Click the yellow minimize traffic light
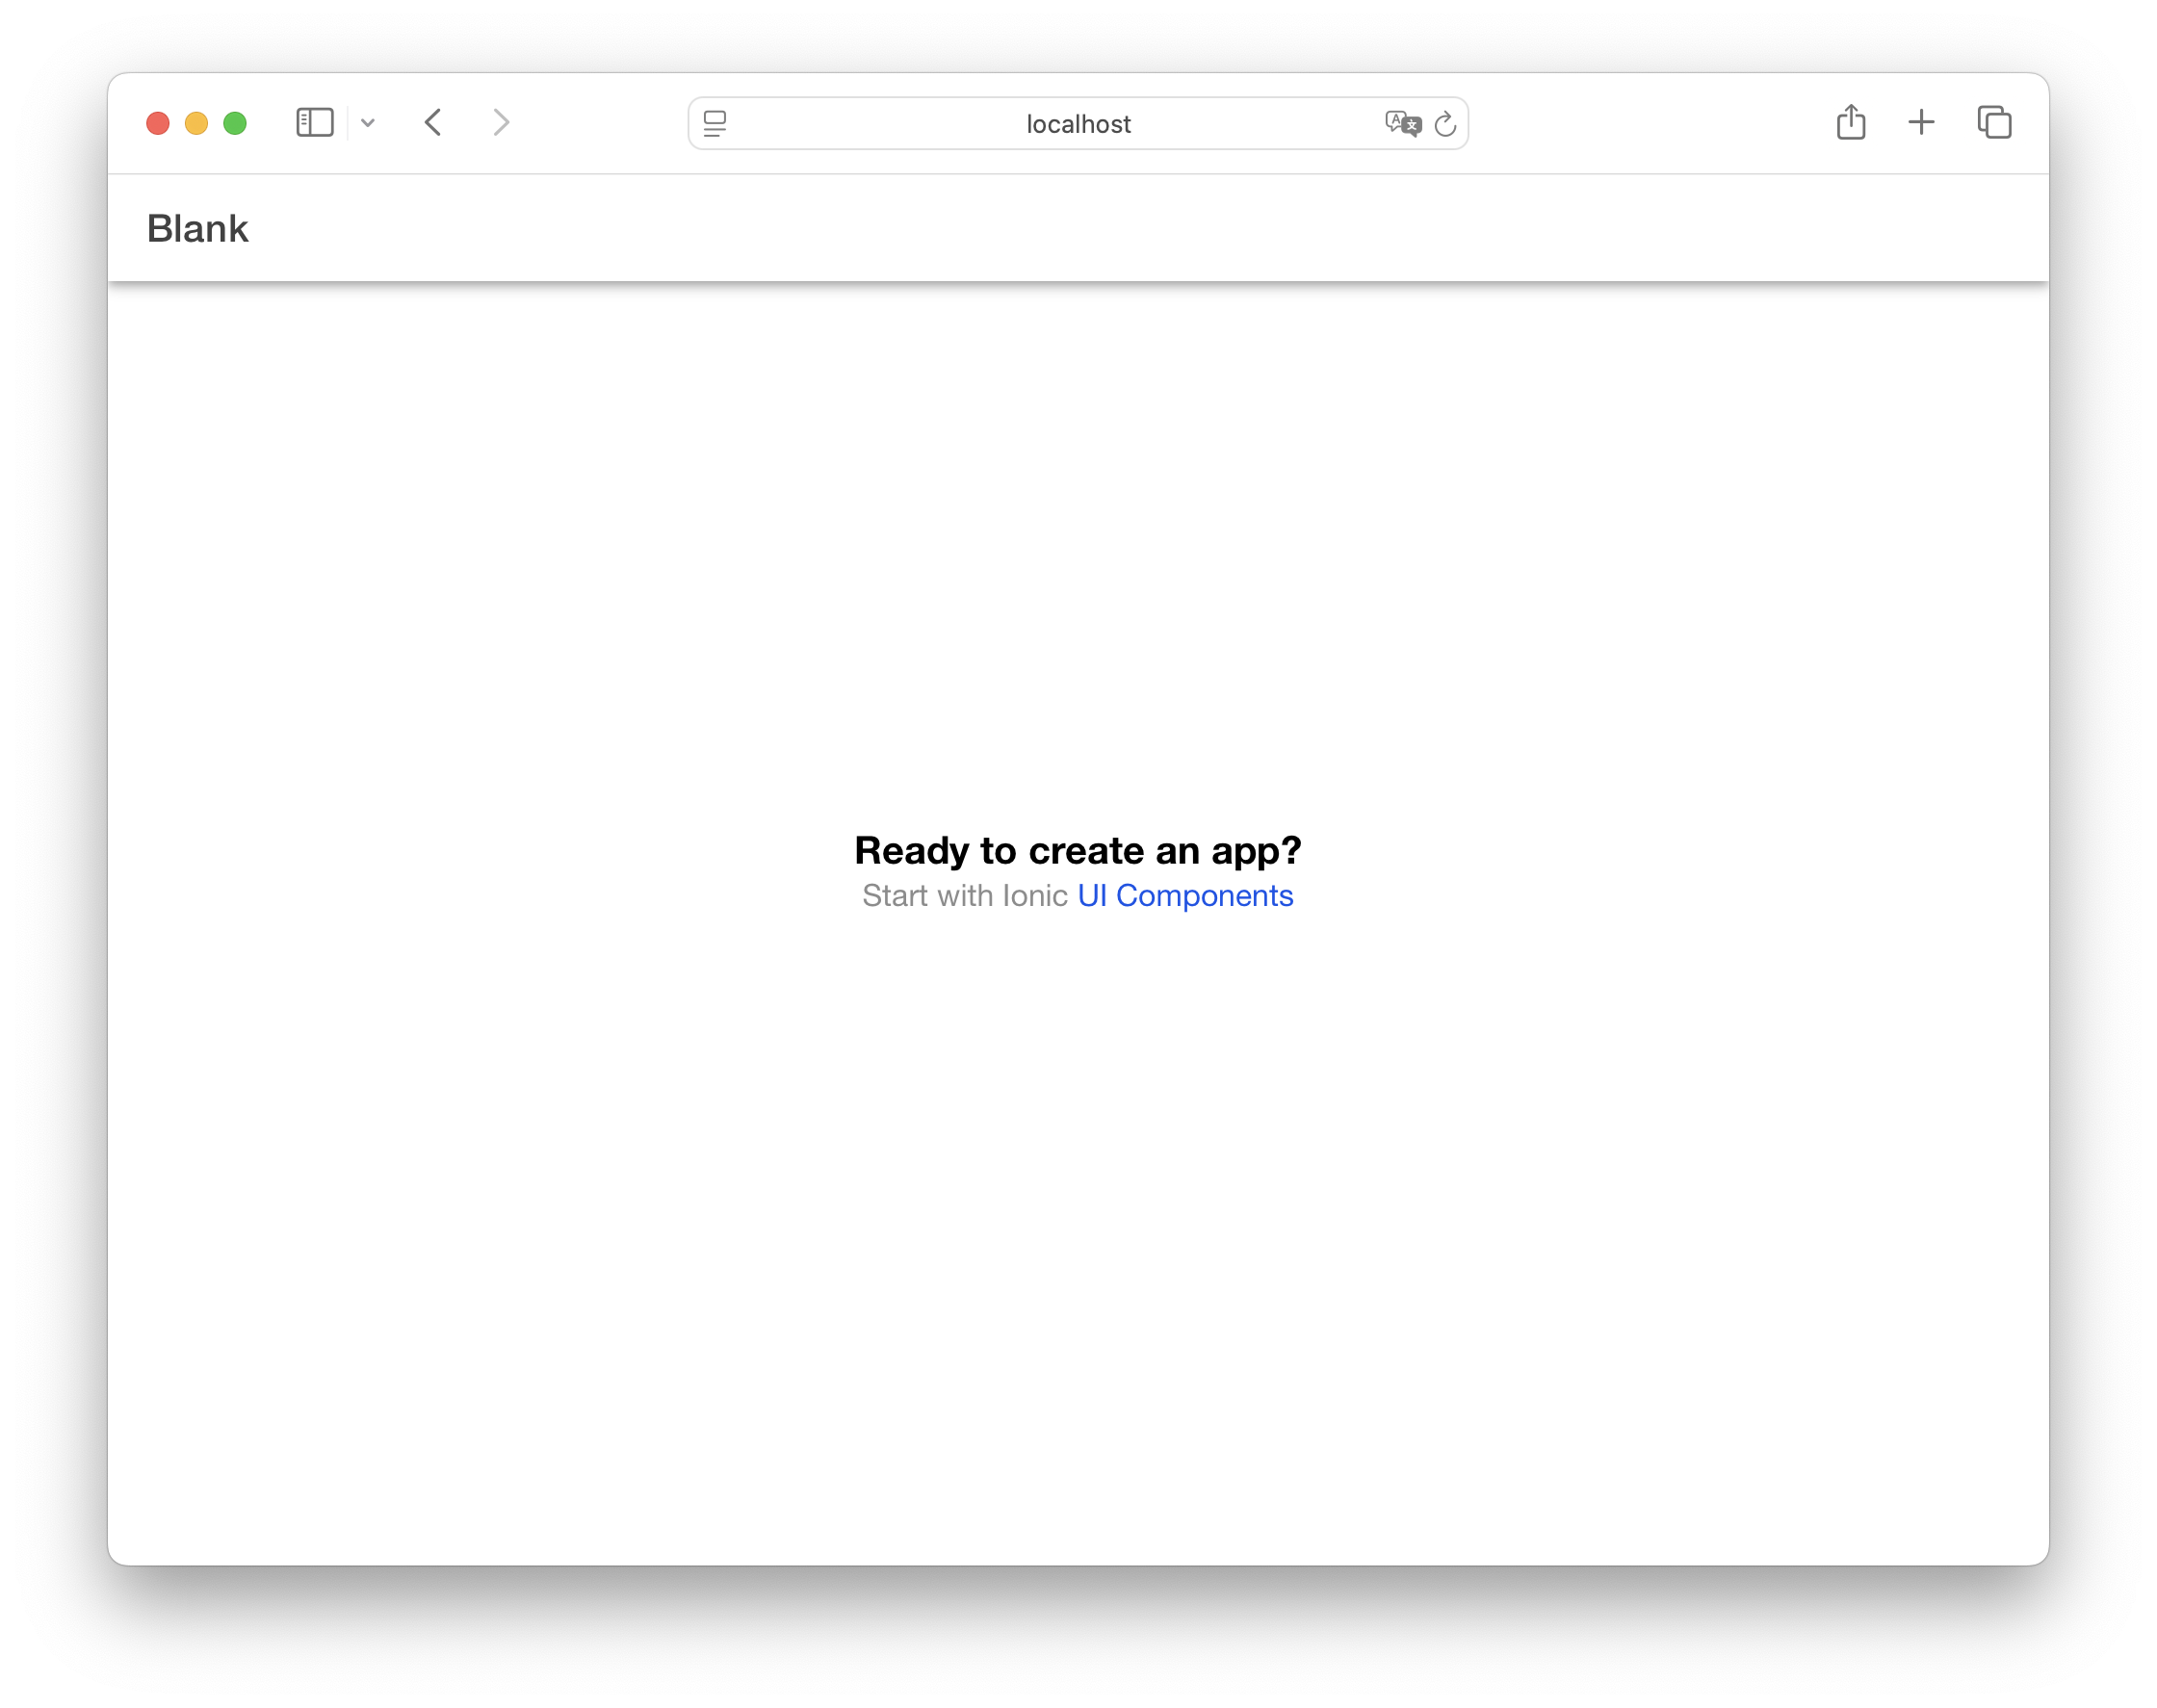2157x1708 pixels. coord(196,122)
